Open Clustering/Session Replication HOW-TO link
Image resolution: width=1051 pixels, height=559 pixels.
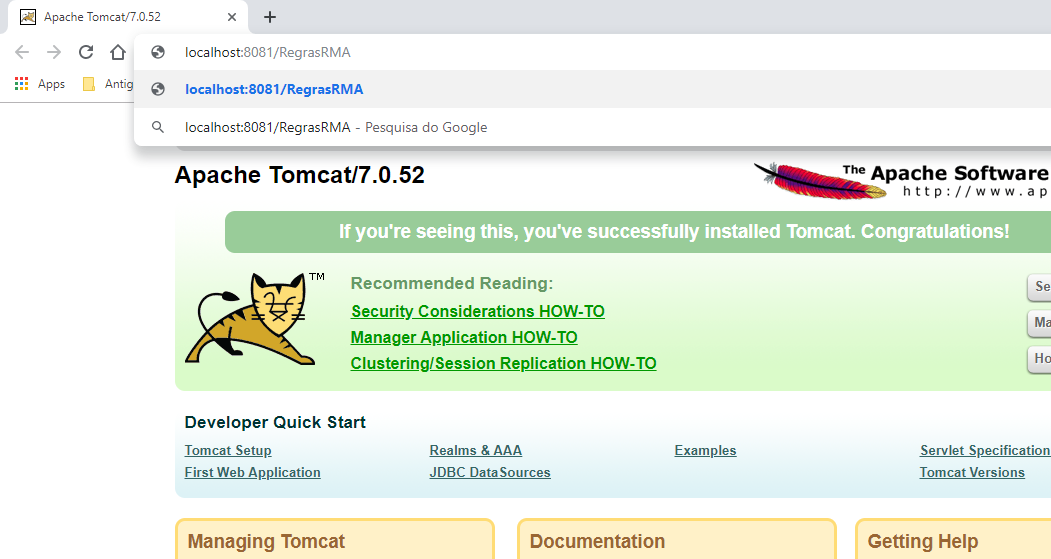coord(503,363)
